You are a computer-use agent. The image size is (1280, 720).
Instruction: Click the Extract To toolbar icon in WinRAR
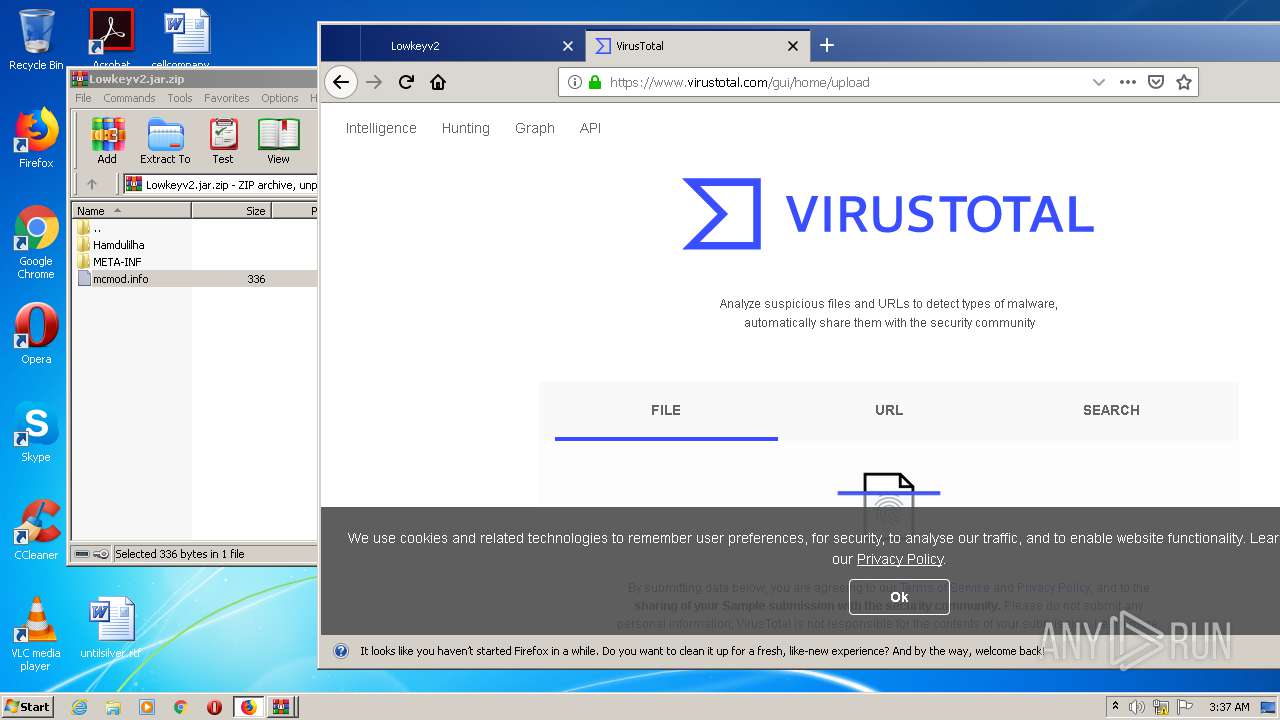[165, 141]
